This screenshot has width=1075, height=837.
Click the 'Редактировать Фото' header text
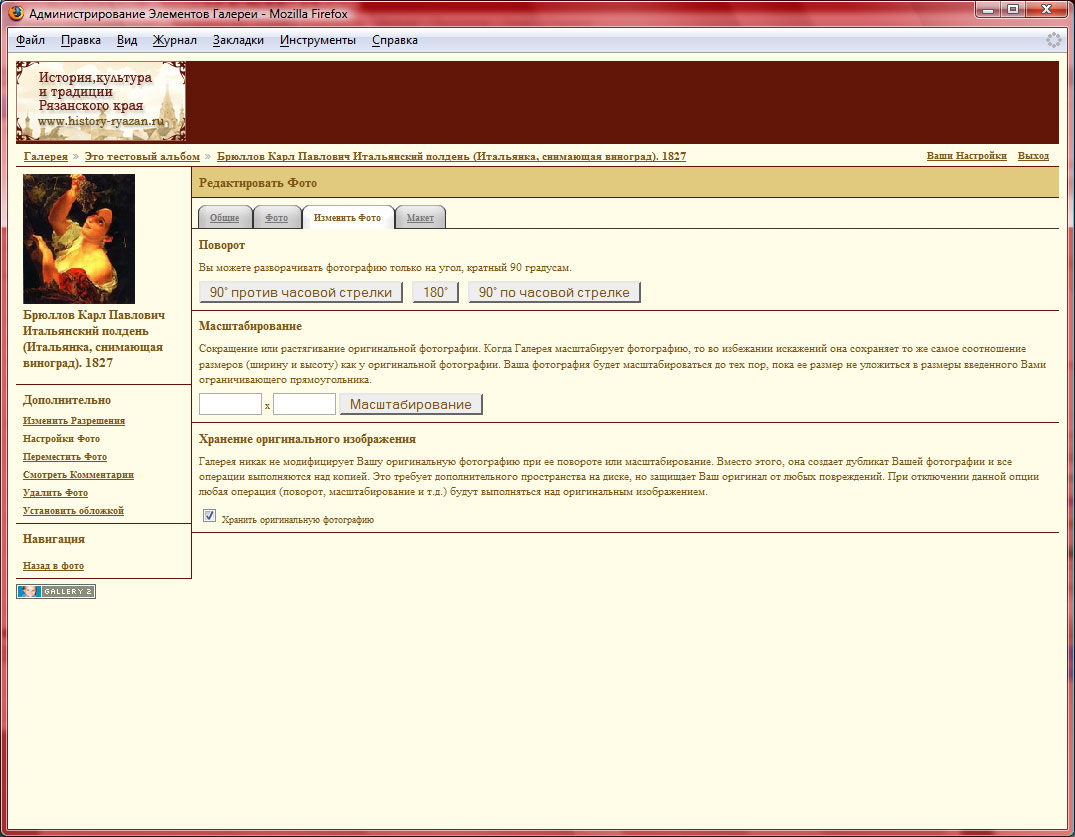coord(258,183)
